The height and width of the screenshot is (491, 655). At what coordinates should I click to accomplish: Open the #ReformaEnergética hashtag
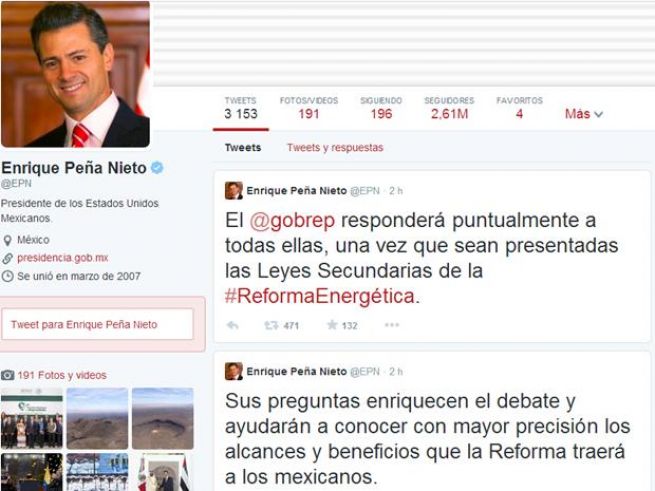click(x=320, y=296)
